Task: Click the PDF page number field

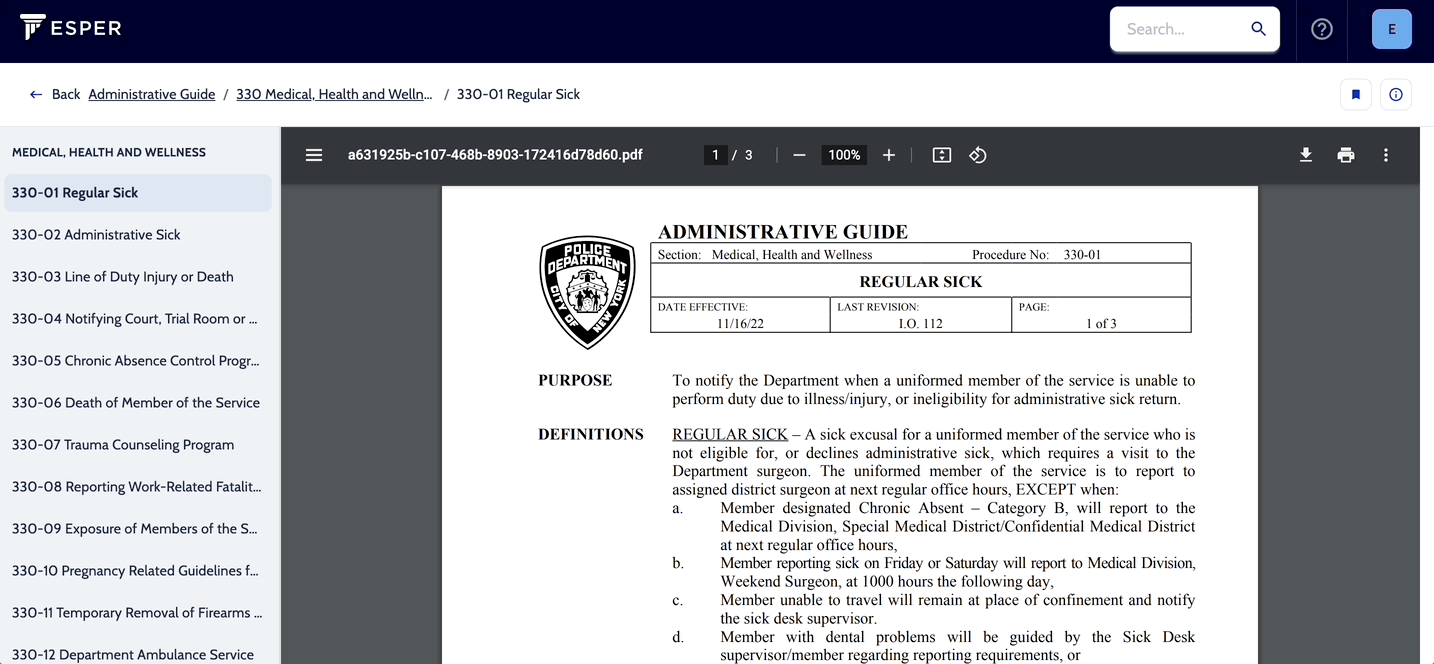Action: click(715, 155)
